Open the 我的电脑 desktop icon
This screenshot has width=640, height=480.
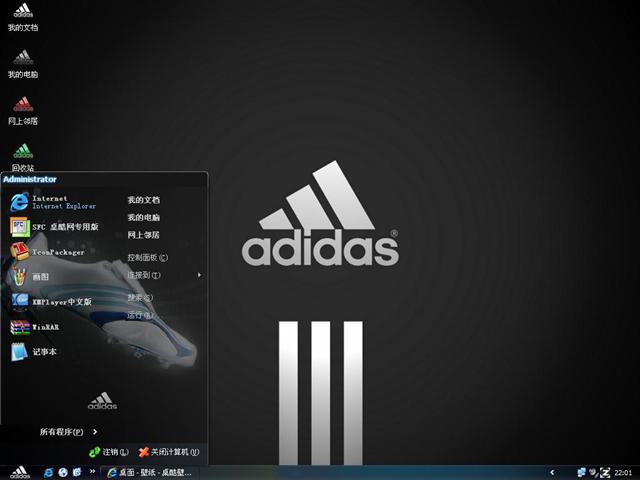tap(23, 64)
